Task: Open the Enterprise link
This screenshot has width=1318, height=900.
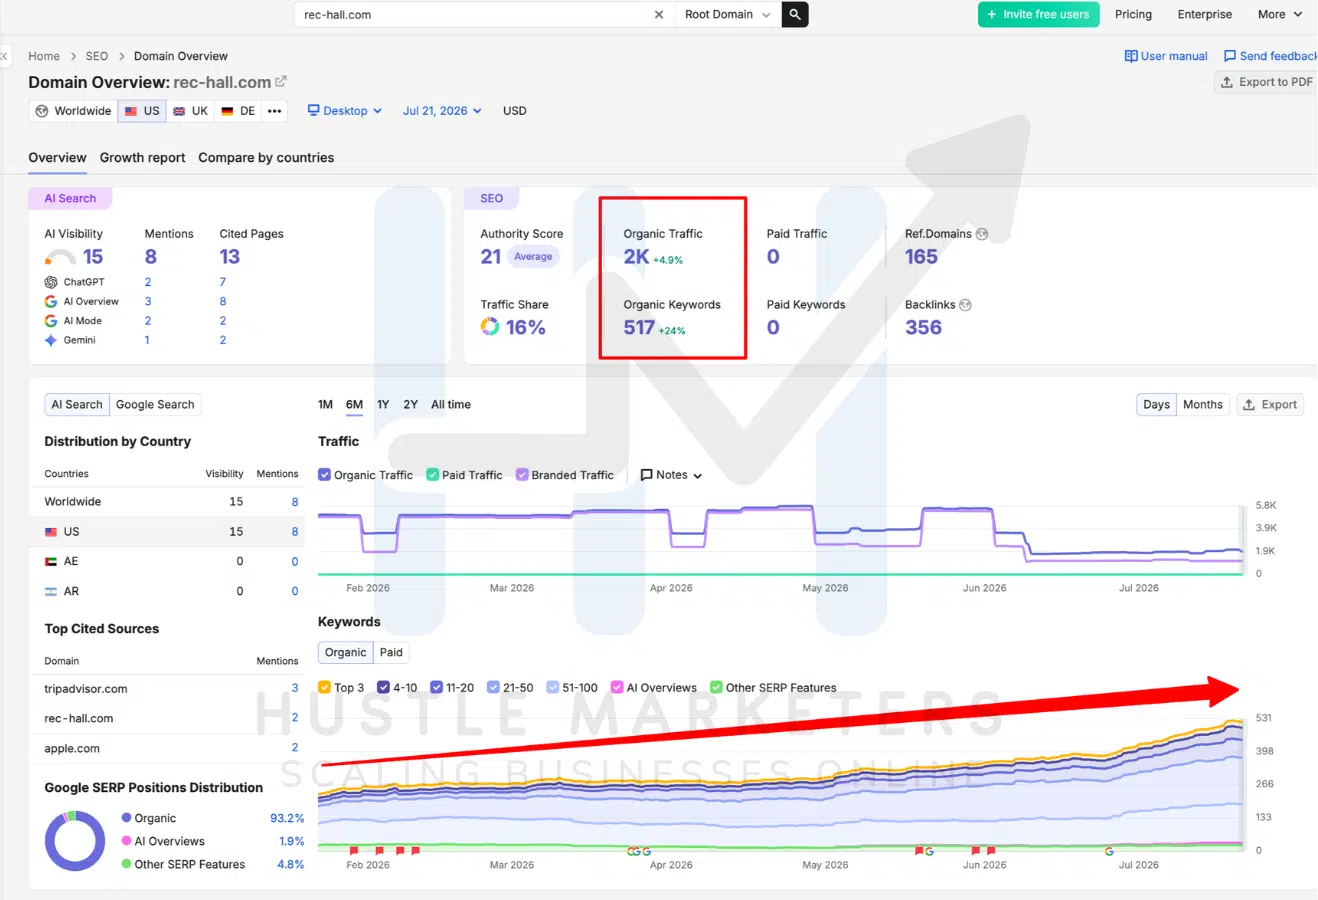Action: pyautogui.click(x=1204, y=14)
